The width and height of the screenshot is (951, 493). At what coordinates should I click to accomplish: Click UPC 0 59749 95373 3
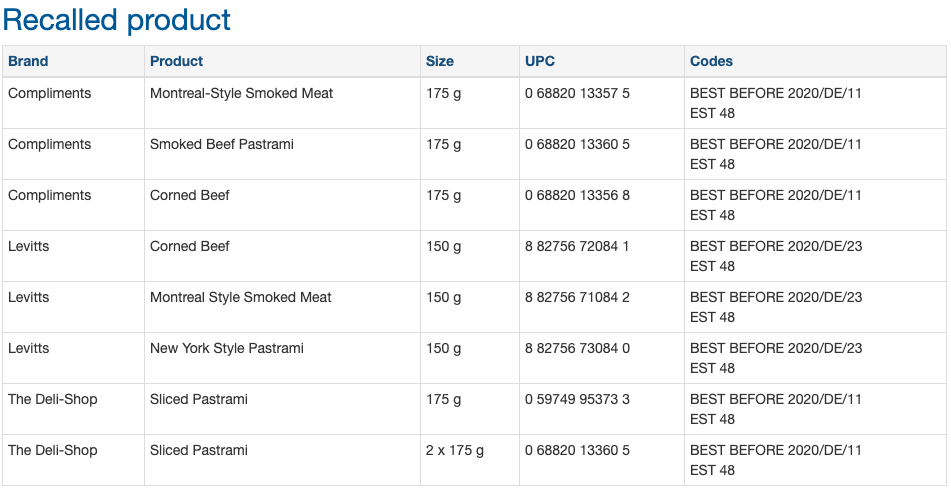[x=577, y=399]
